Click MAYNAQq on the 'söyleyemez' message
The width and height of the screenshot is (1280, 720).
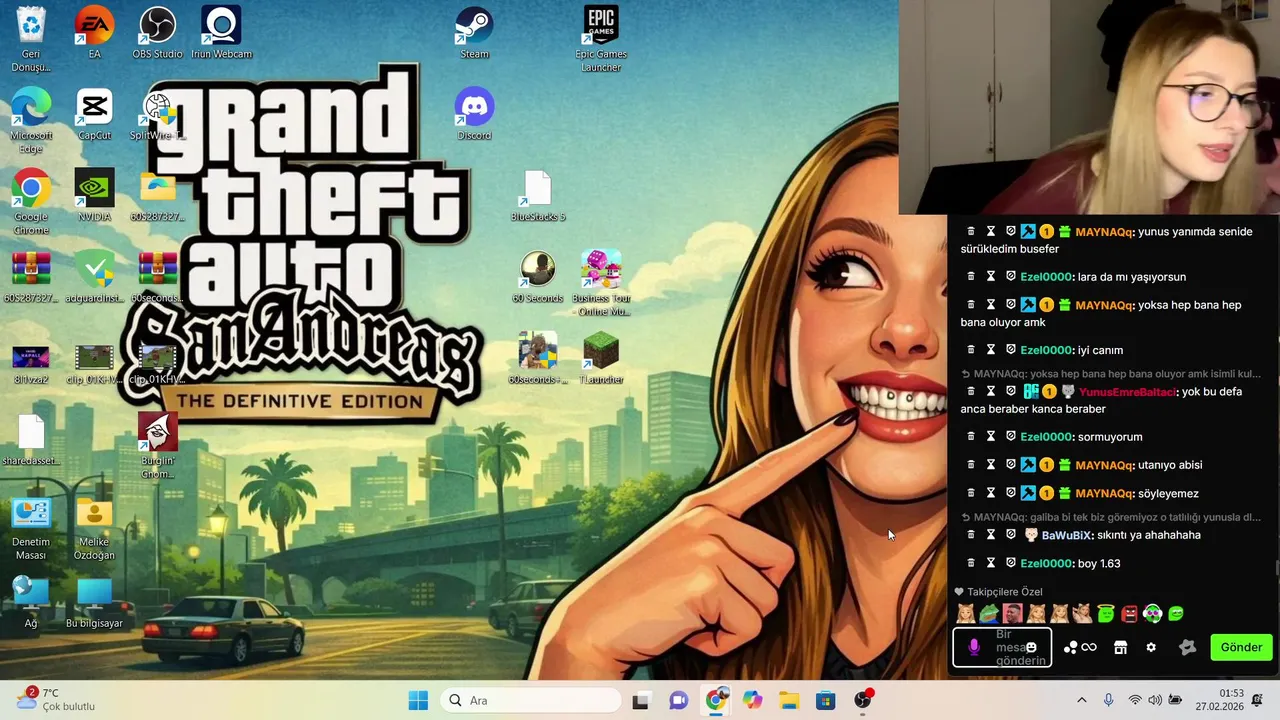click(1104, 493)
